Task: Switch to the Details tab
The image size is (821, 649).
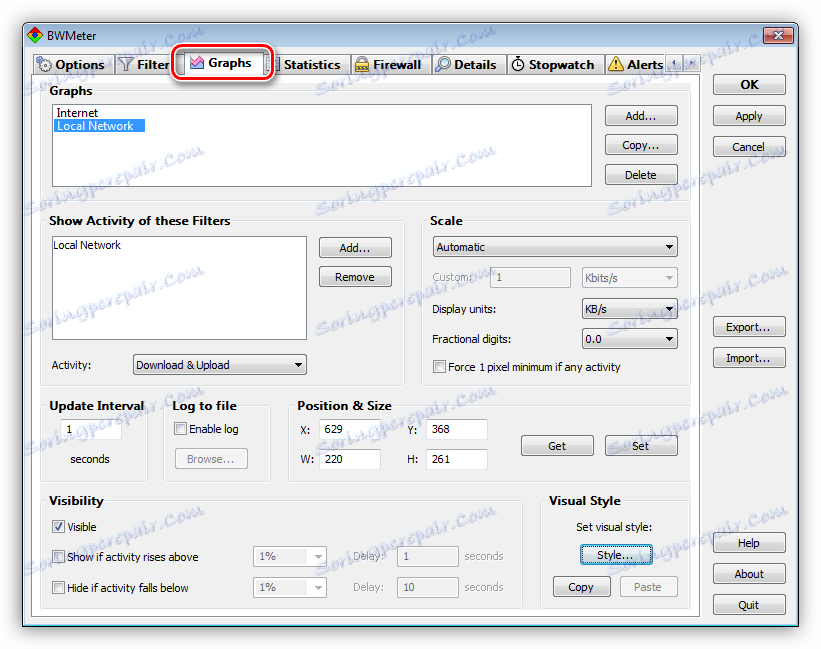Action: (470, 65)
